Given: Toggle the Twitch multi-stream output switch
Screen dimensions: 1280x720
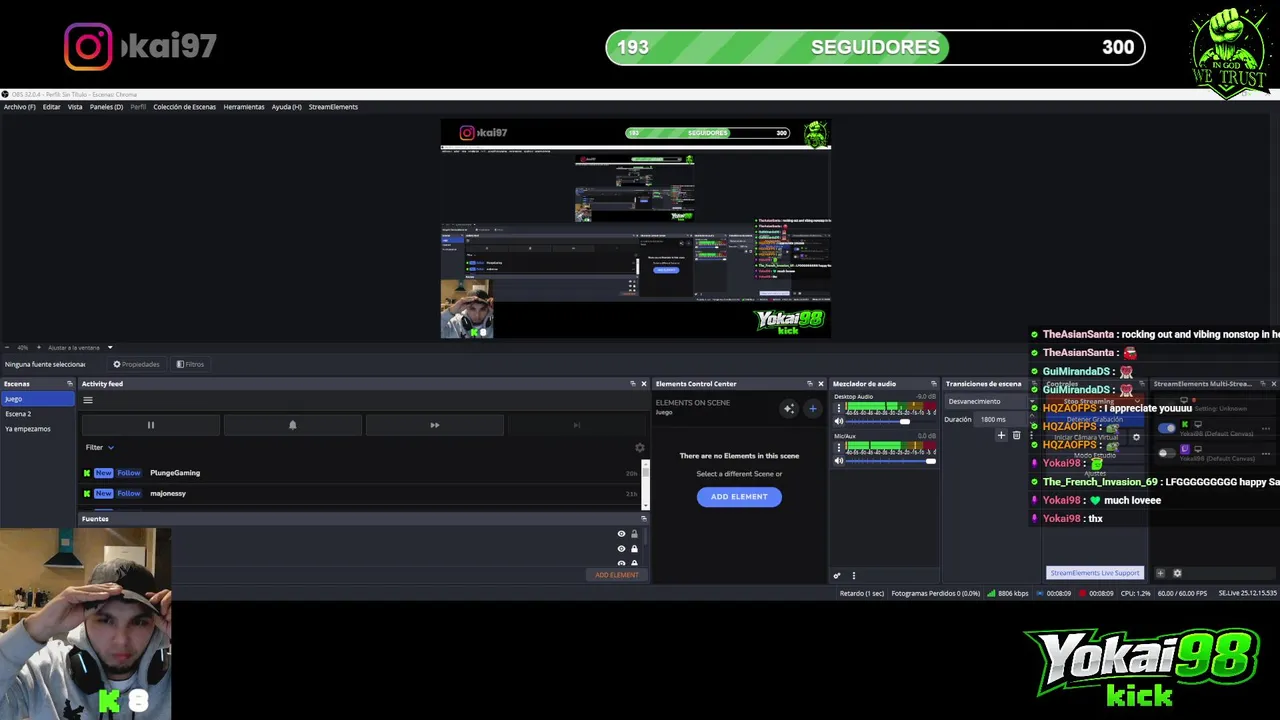Looking at the screenshot, I should pos(1166,453).
